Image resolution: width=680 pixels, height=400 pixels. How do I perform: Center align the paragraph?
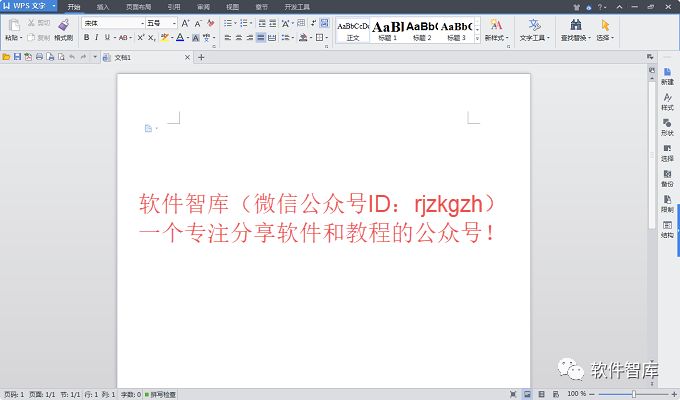pos(239,38)
